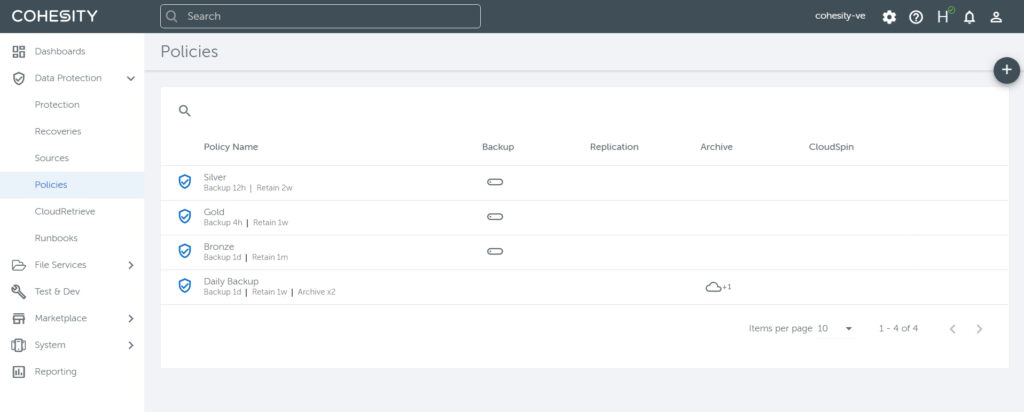The height and width of the screenshot is (412, 1024).
Task: Click the Cohesity logo
Action: coord(54,16)
